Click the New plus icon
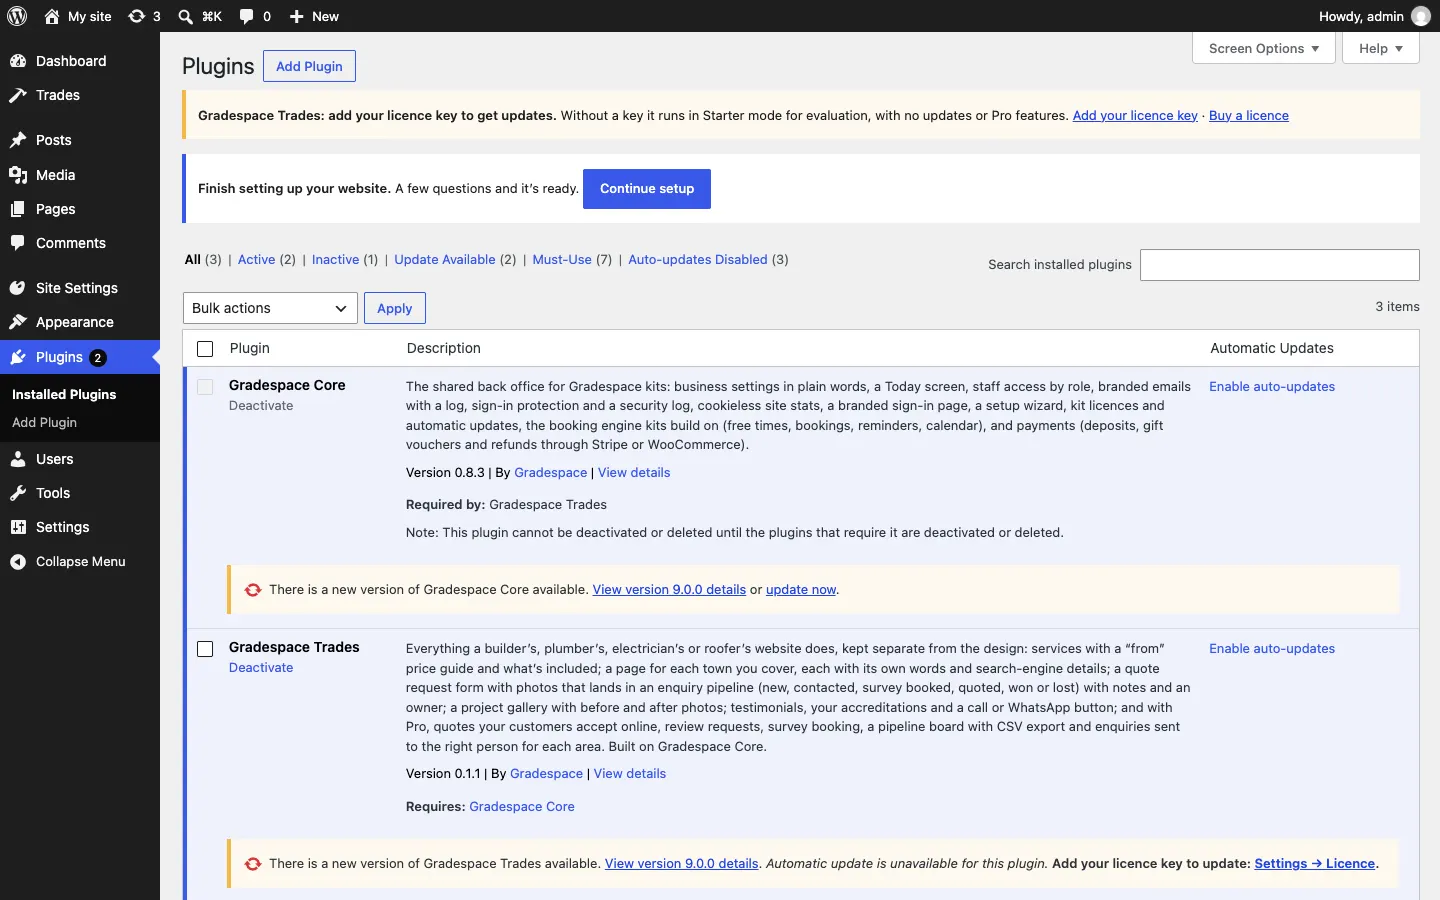This screenshot has height=900, width=1440. click(x=297, y=16)
